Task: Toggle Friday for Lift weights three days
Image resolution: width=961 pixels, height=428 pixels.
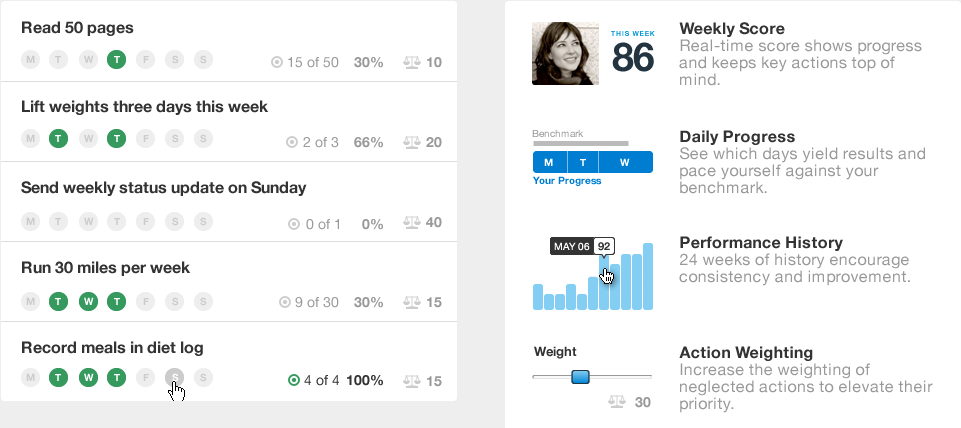Action: click(x=145, y=139)
